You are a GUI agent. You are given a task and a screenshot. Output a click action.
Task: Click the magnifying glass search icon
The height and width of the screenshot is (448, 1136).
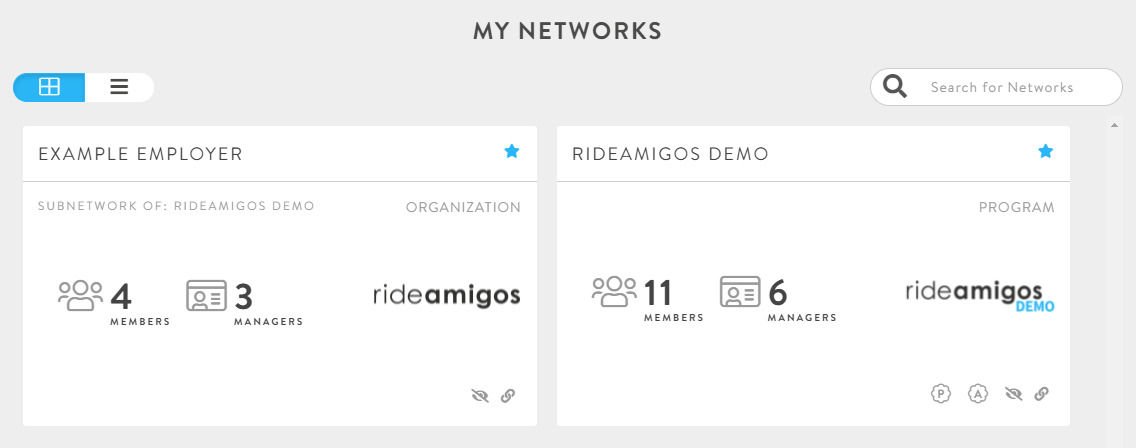895,87
